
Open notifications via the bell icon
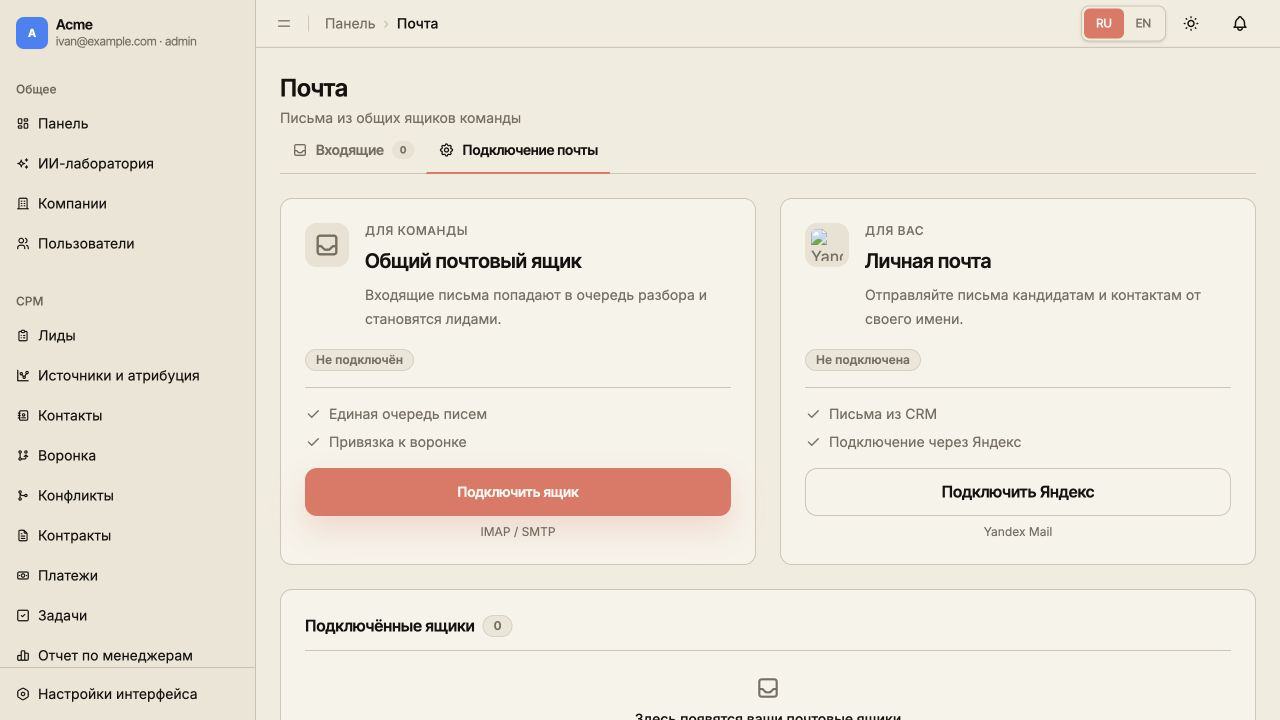pos(1240,23)
